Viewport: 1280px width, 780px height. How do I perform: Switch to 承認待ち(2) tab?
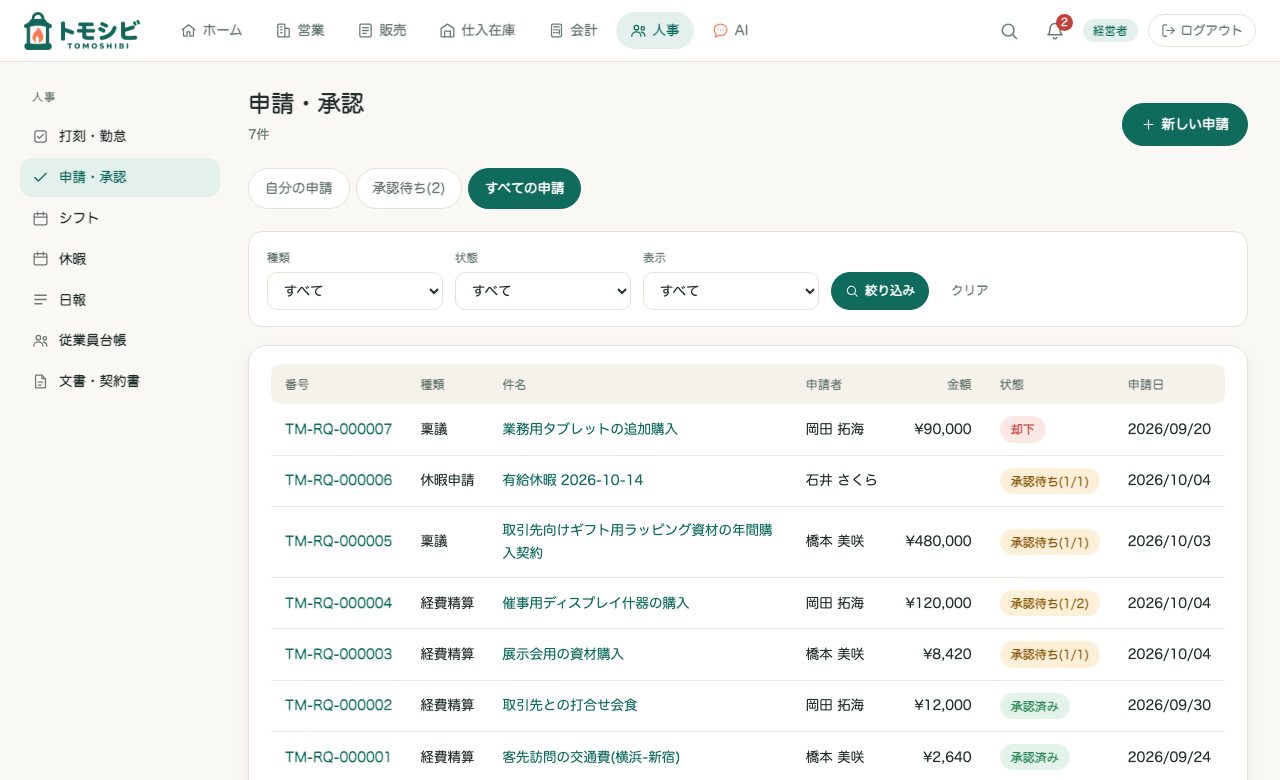pos(409,188)
